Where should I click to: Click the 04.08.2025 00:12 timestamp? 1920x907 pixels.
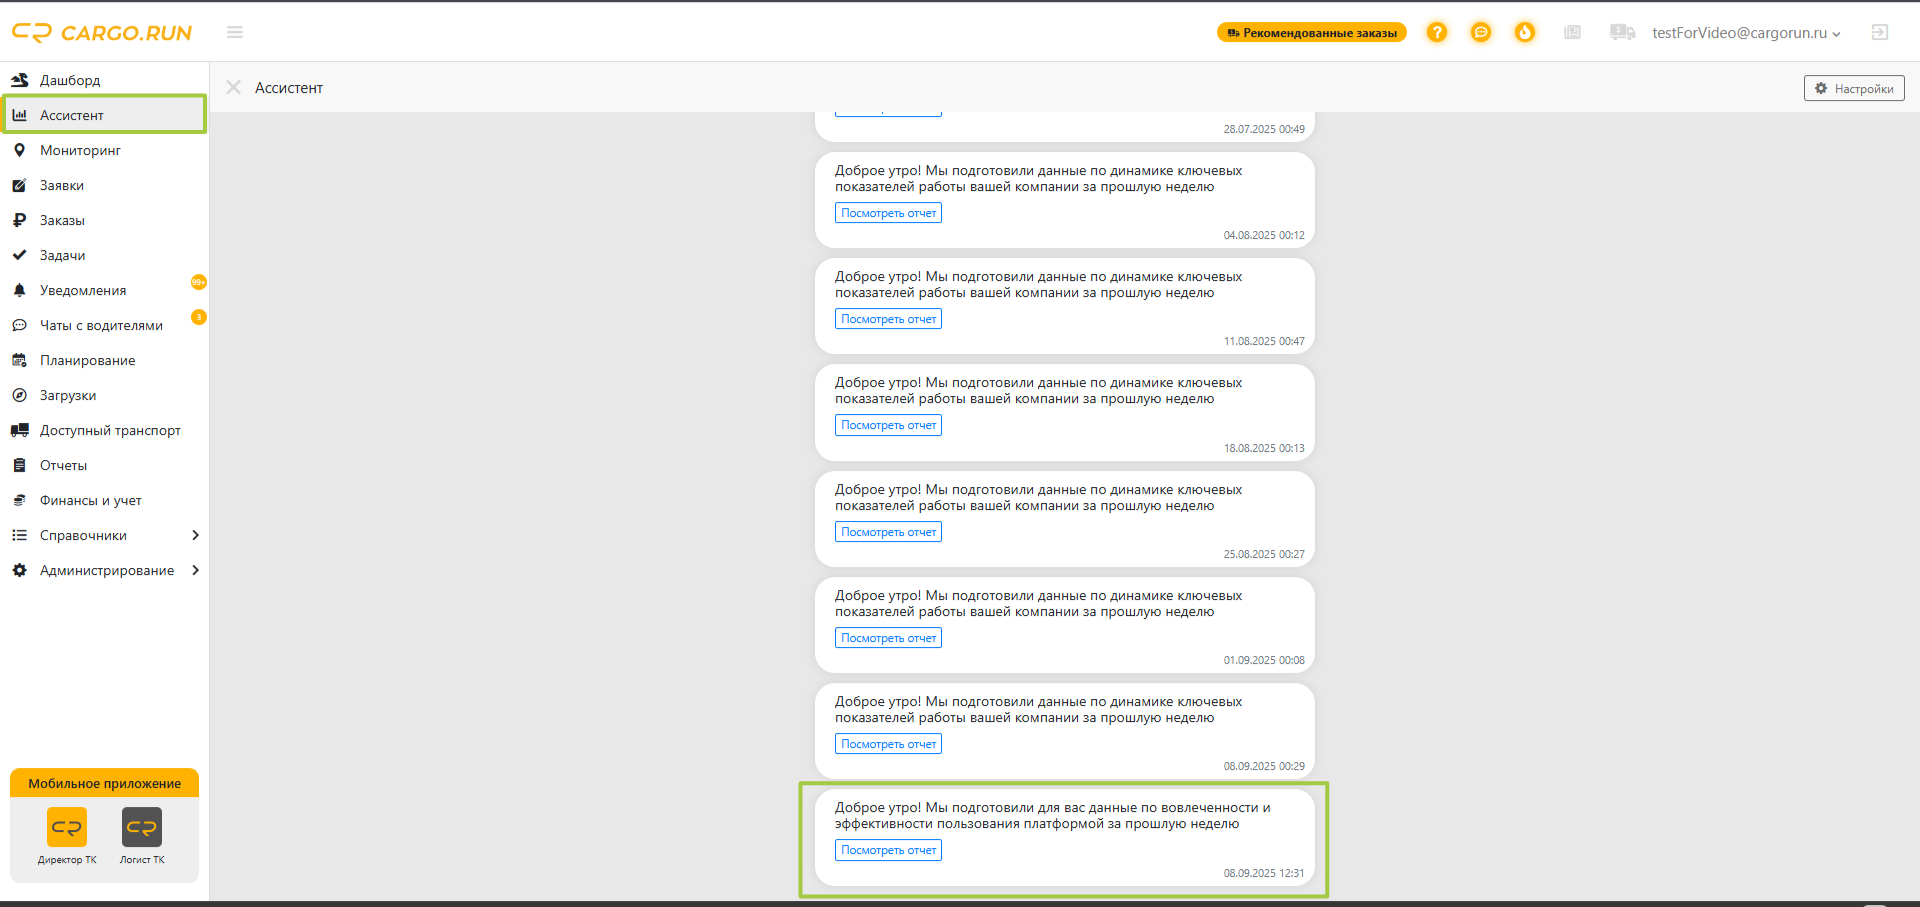[1264, 235]
